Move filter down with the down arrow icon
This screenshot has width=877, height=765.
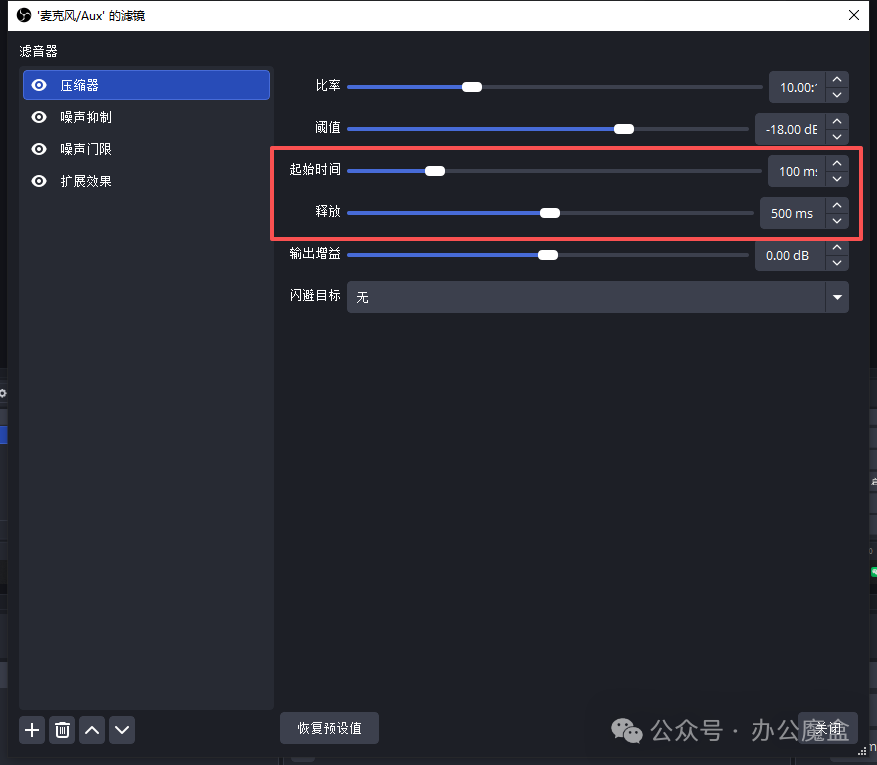pos(122,730)
